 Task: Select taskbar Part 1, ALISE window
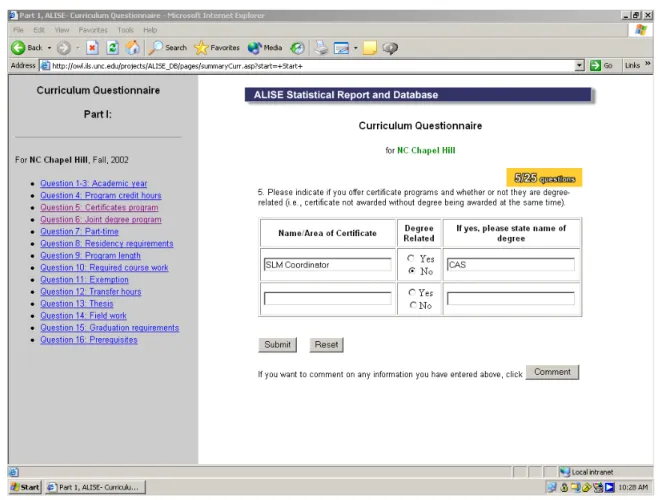(95, 487)
